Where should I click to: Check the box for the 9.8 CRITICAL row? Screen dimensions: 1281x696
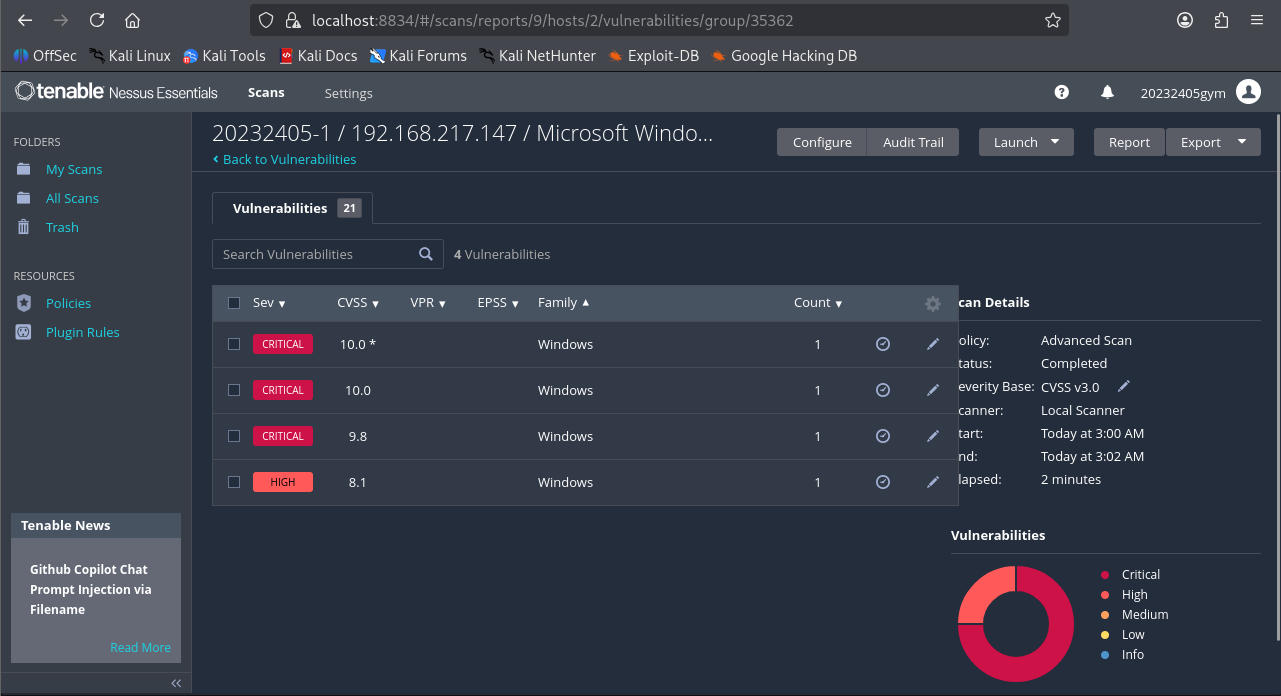(234, 436)
